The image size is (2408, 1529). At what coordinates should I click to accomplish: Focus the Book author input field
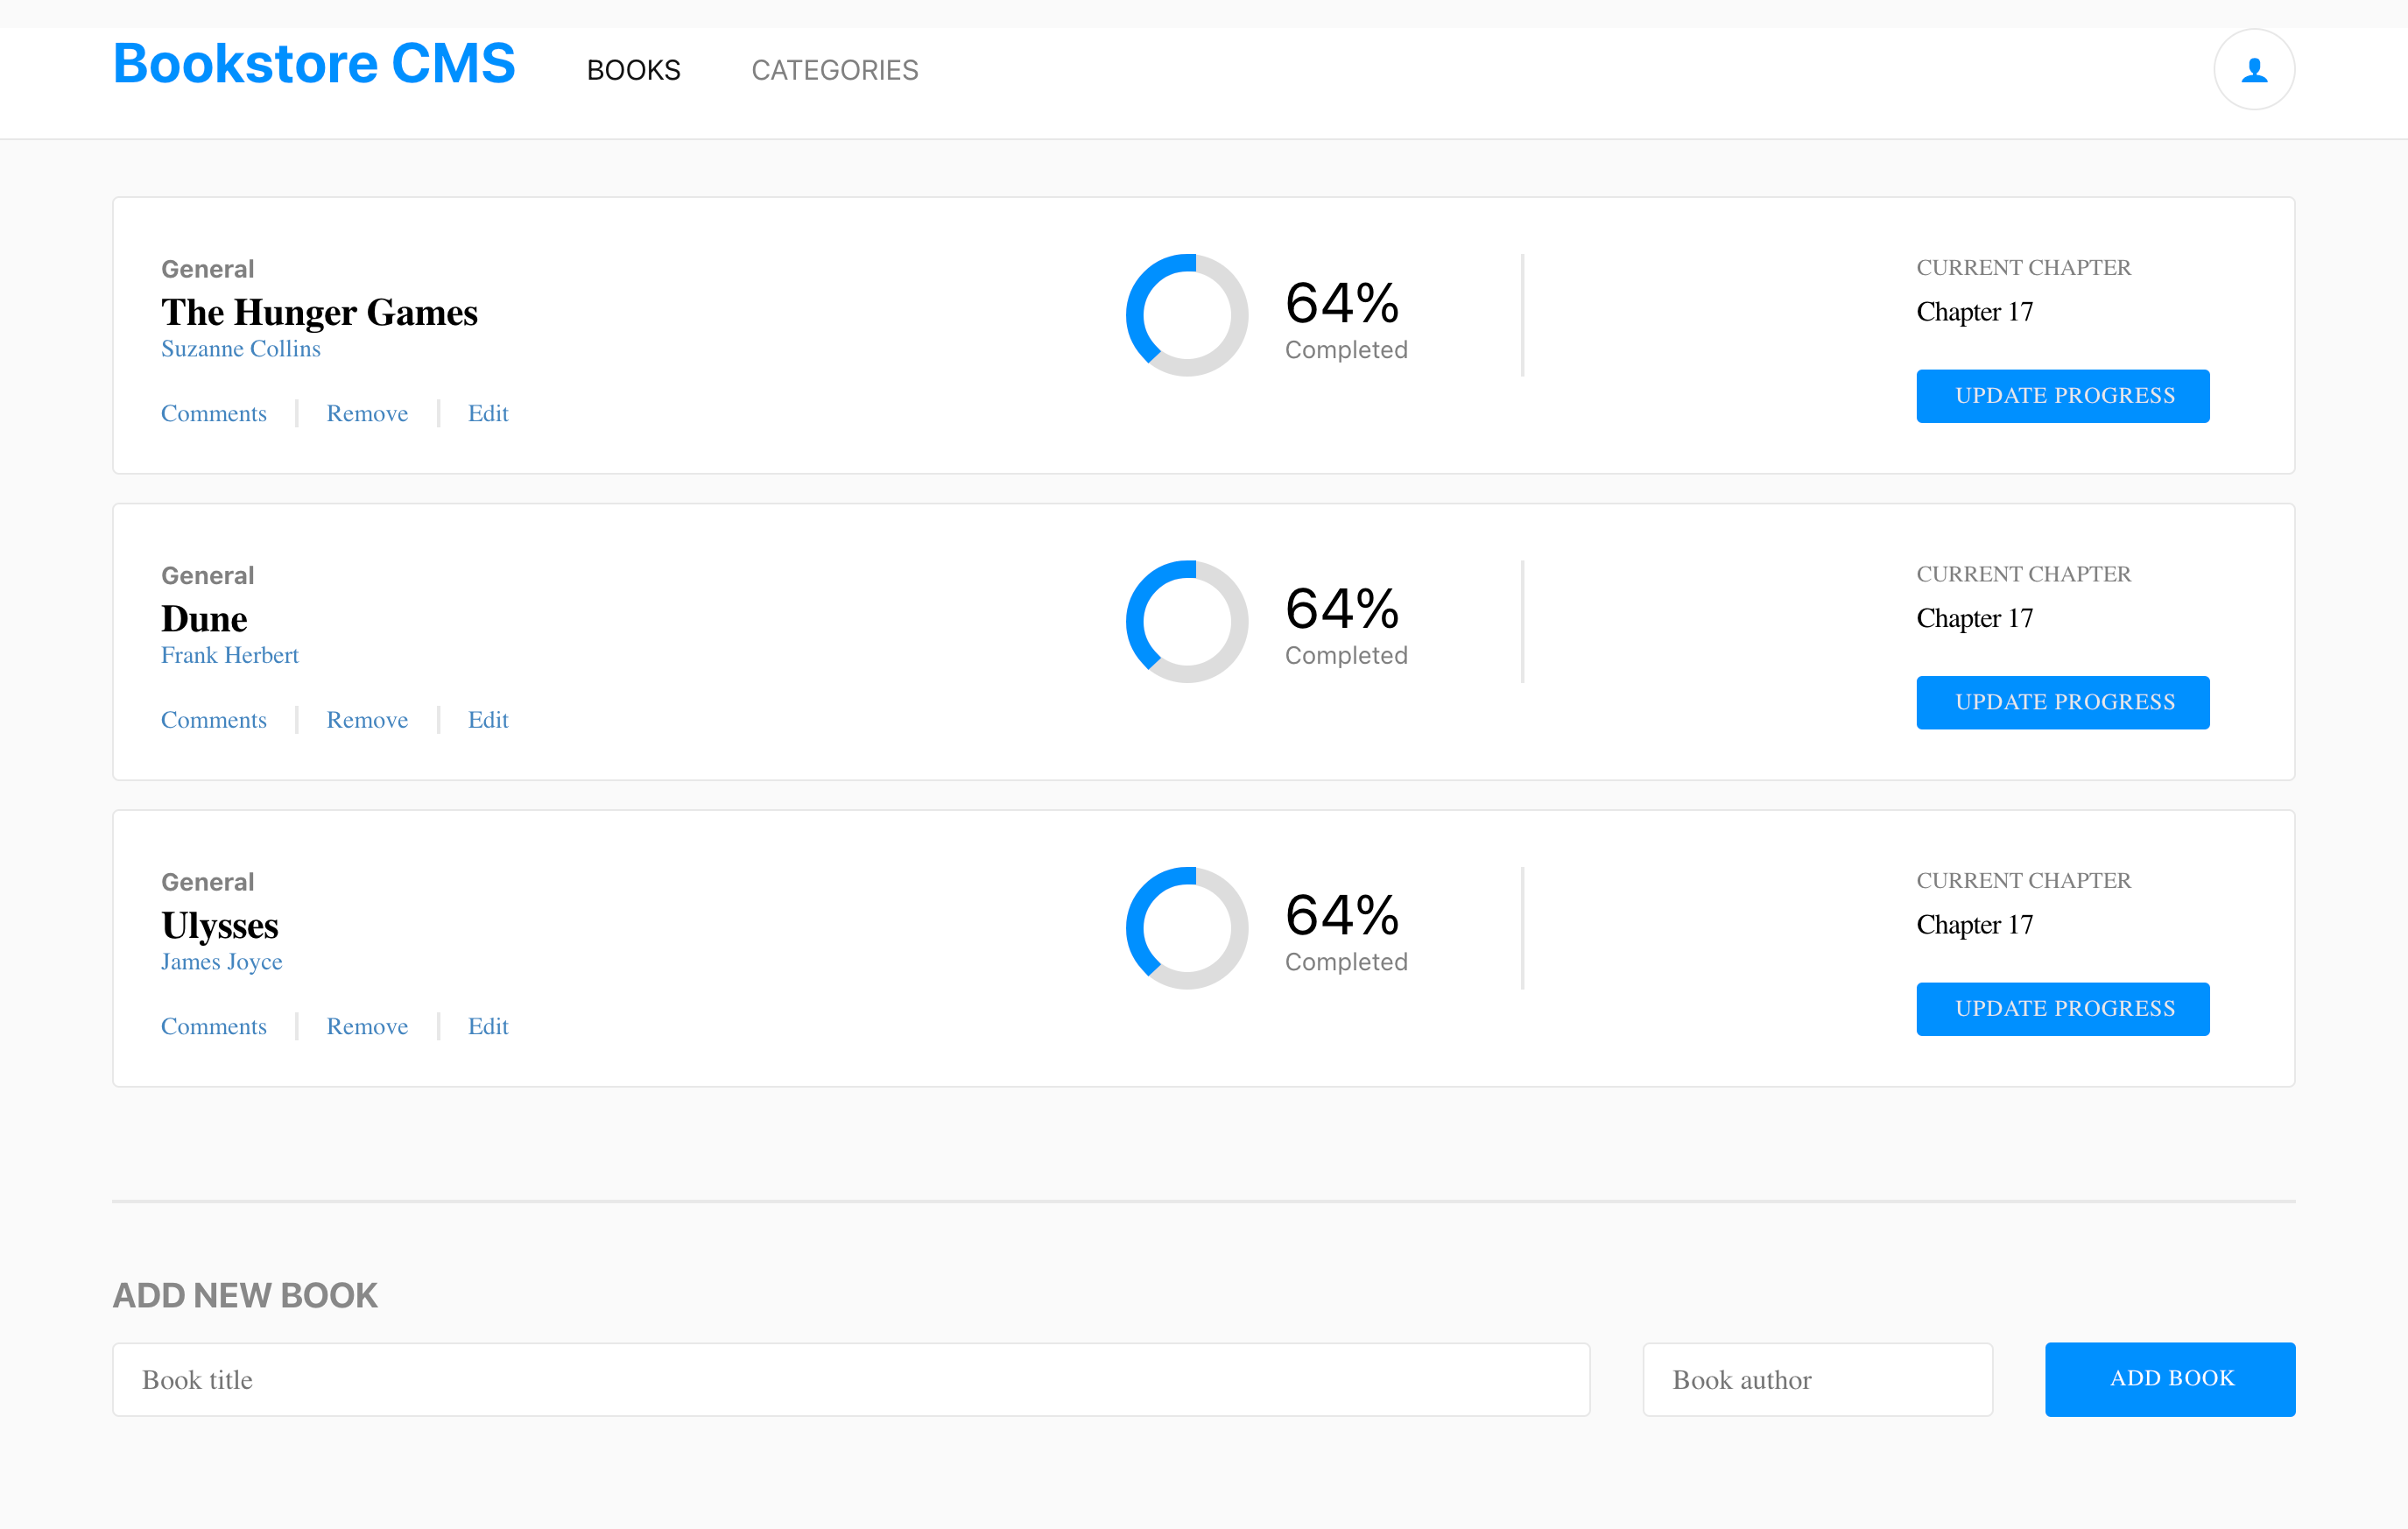click(x=1817, y=1379)
